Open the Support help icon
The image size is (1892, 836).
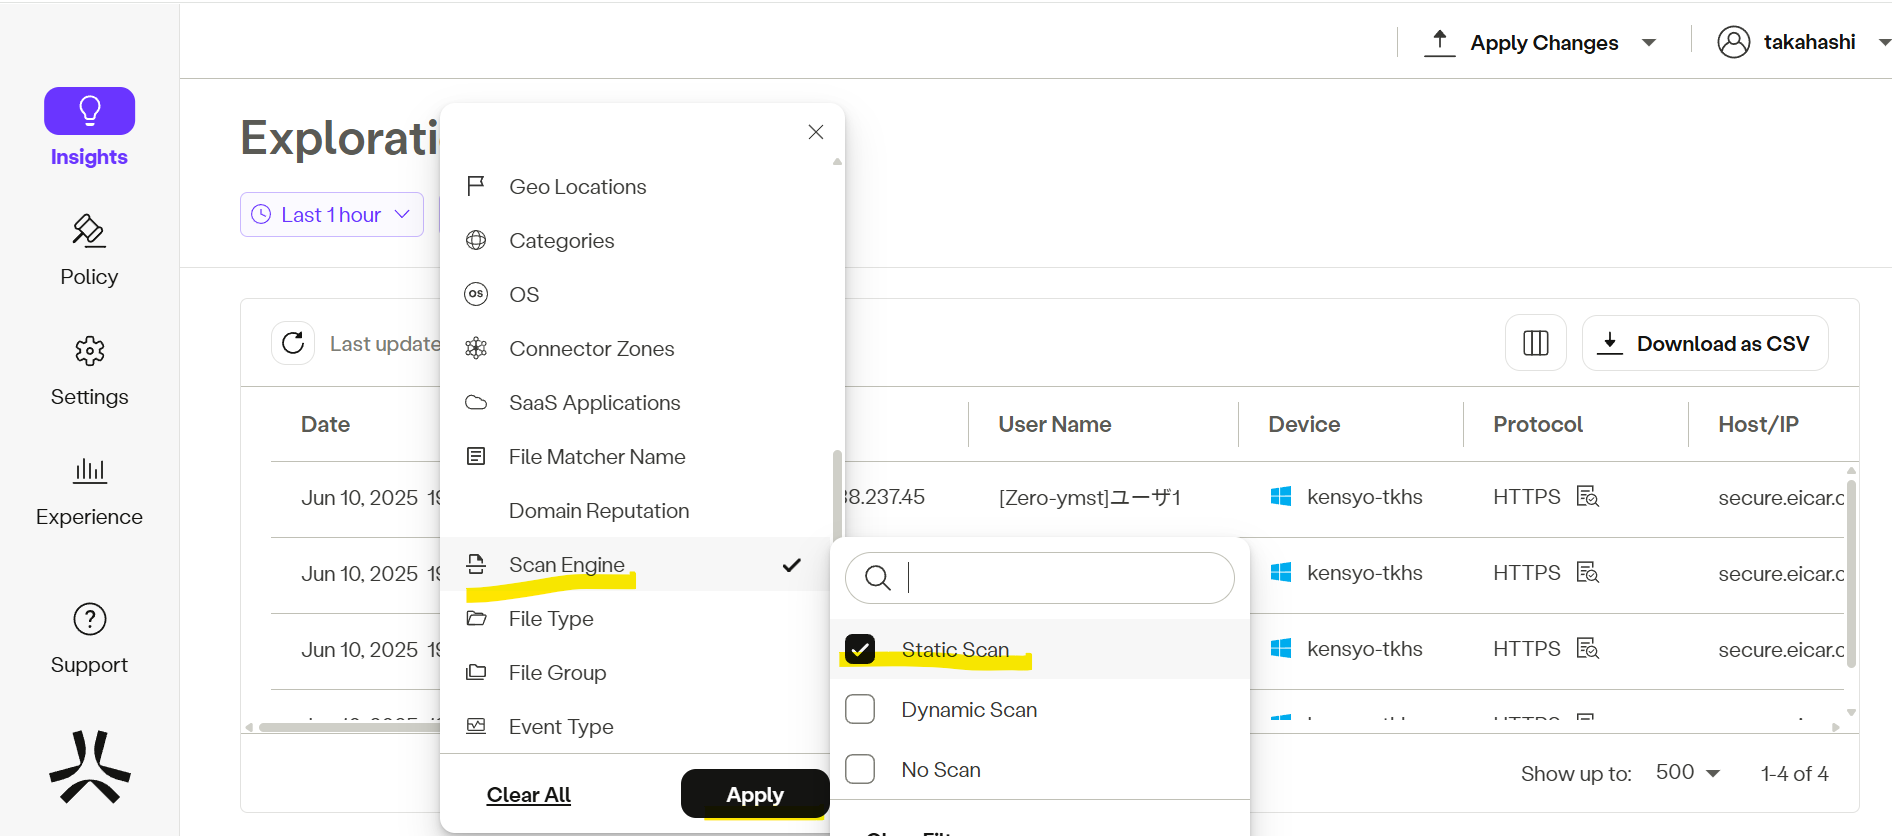[x=89, y=620]
